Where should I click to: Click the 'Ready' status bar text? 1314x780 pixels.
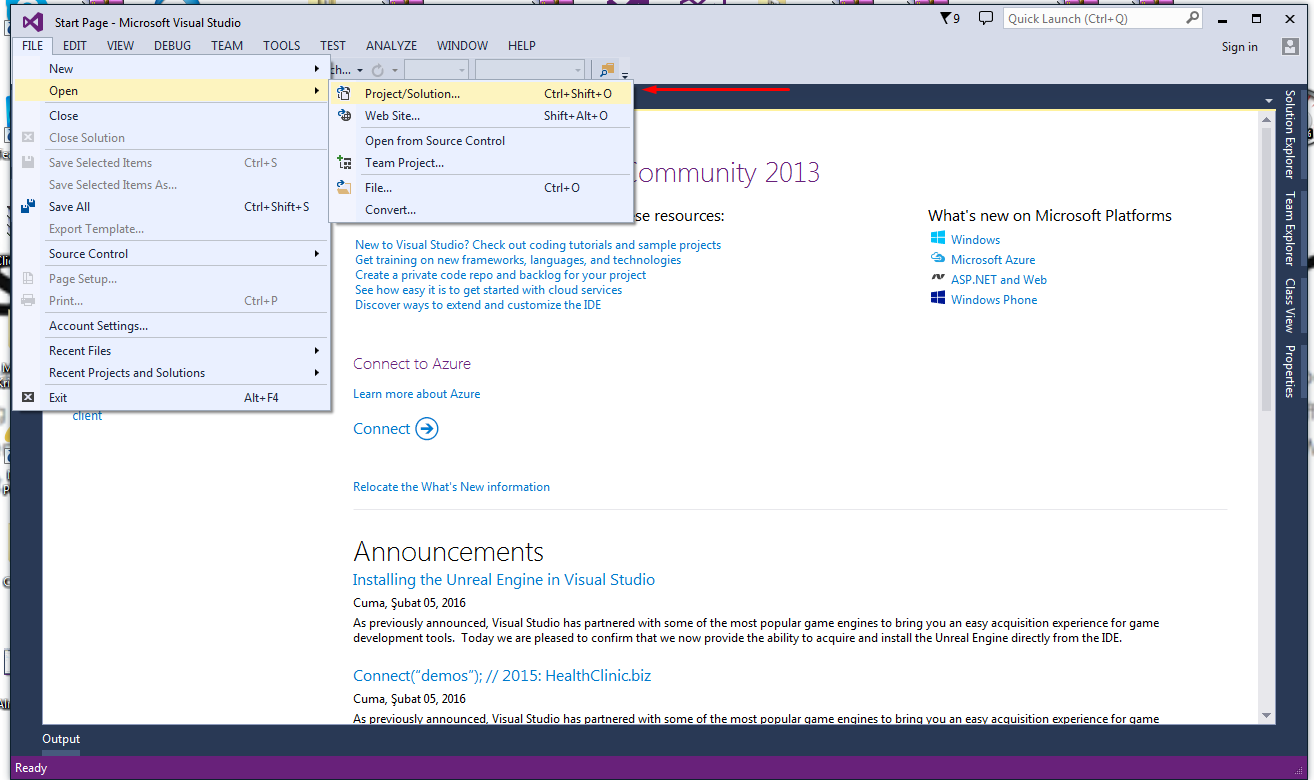tap(31, 768)
